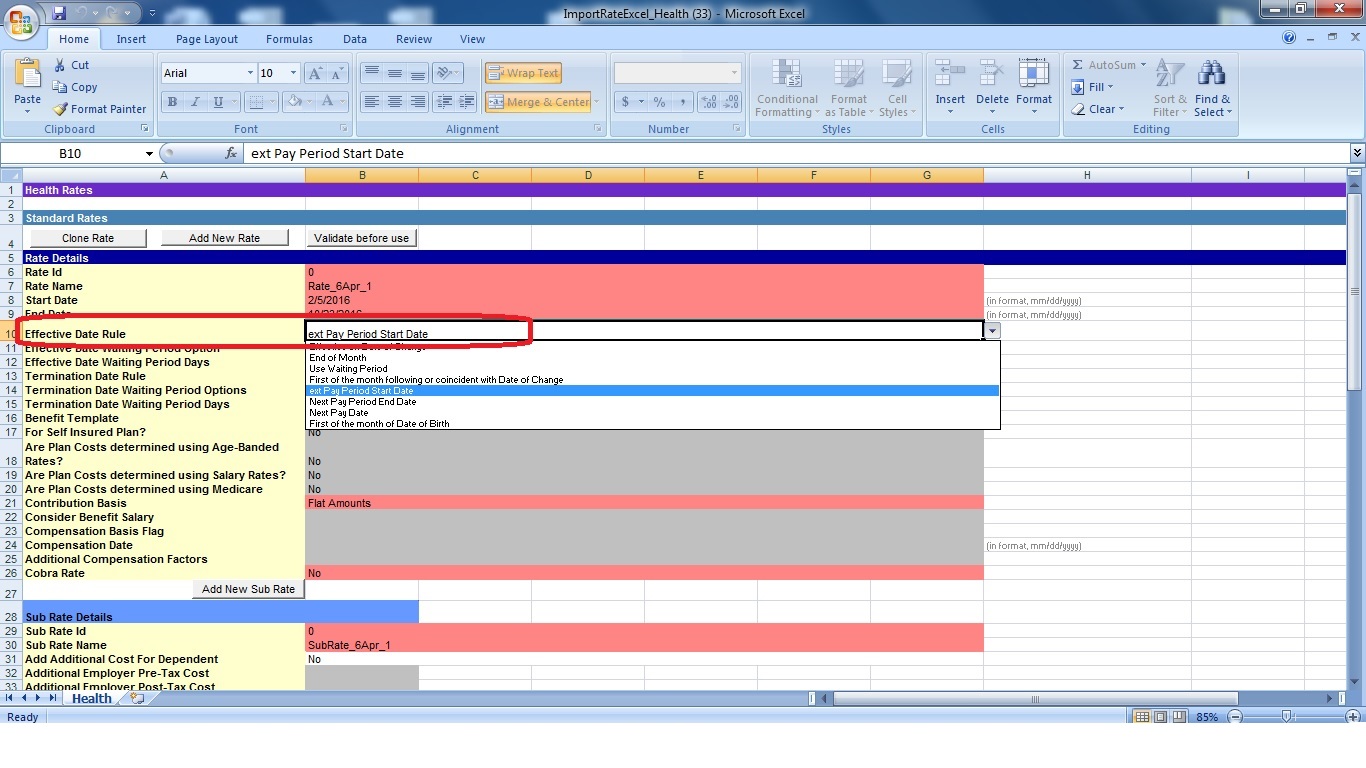Click Decrease Decimal icon
1366x768 pixels.
[x=732, y=102]
